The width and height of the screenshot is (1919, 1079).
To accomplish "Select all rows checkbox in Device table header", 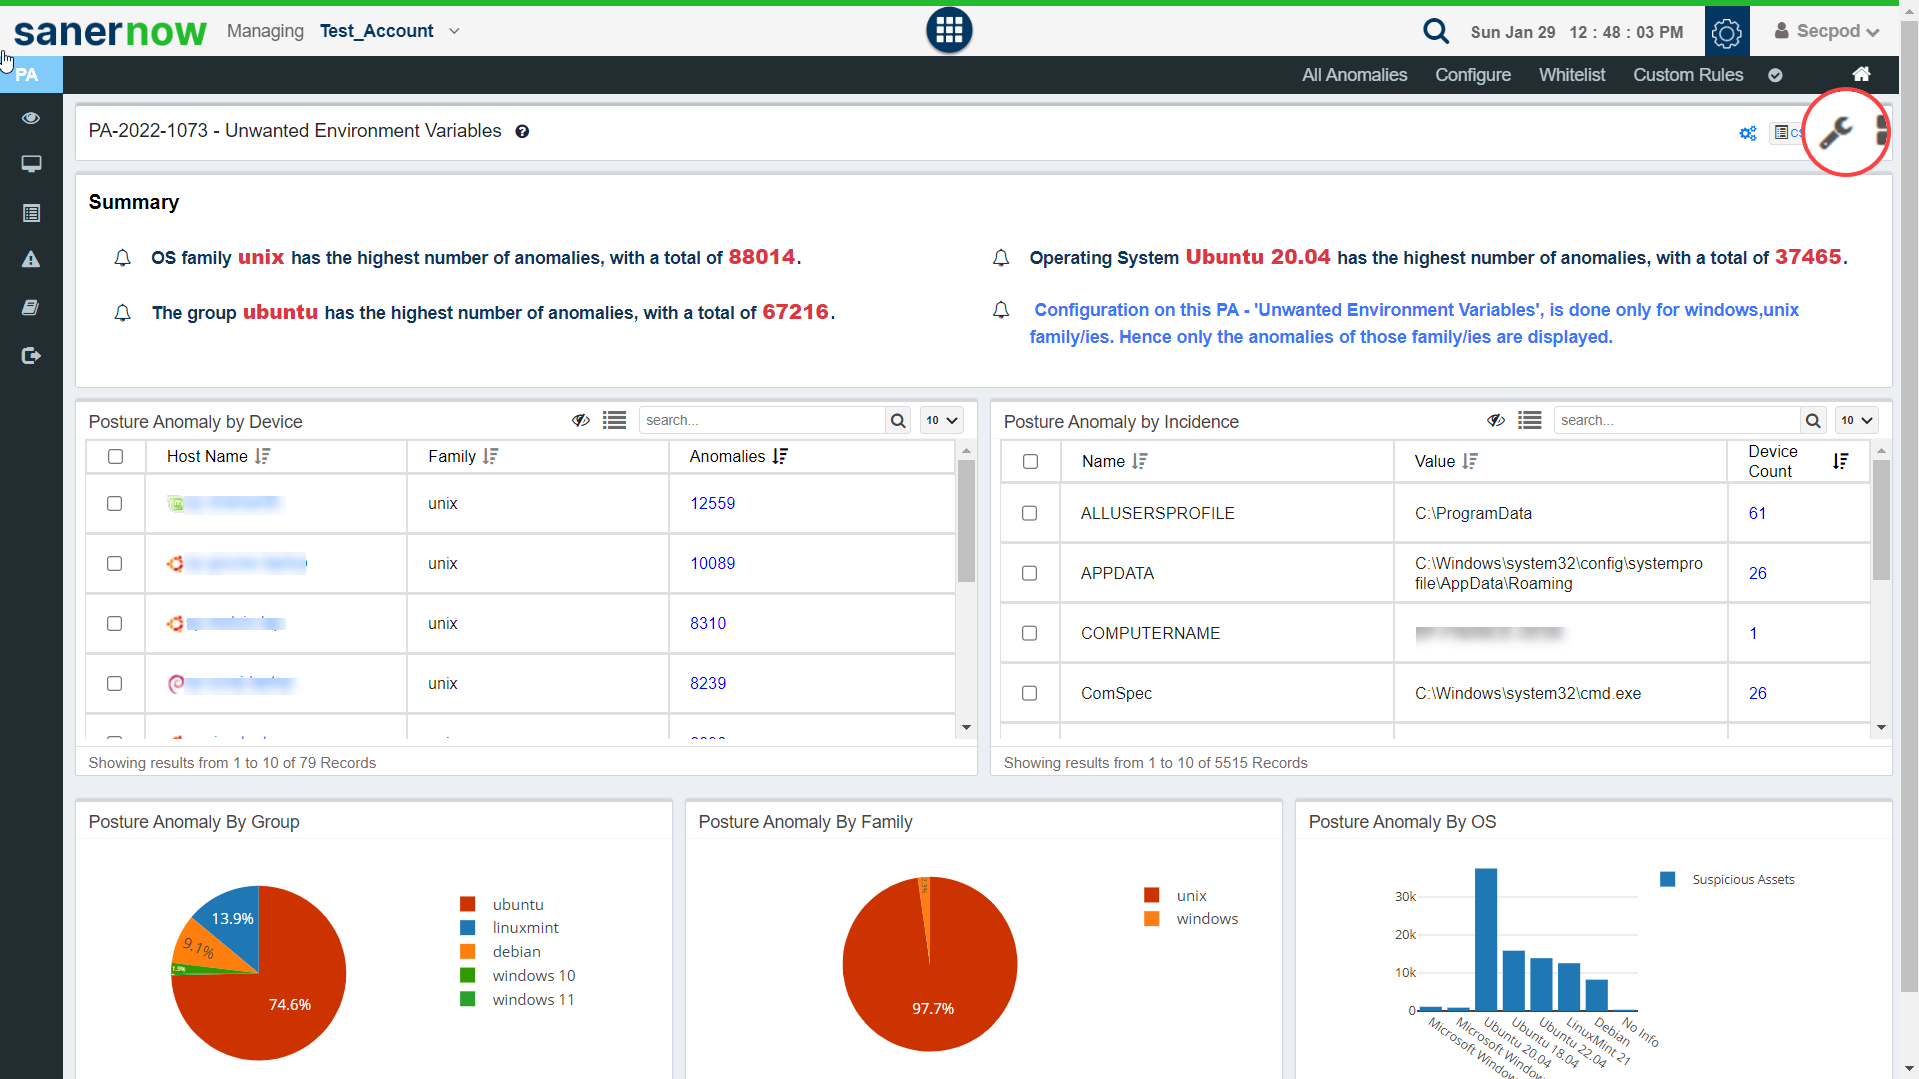I will point(115,456).
